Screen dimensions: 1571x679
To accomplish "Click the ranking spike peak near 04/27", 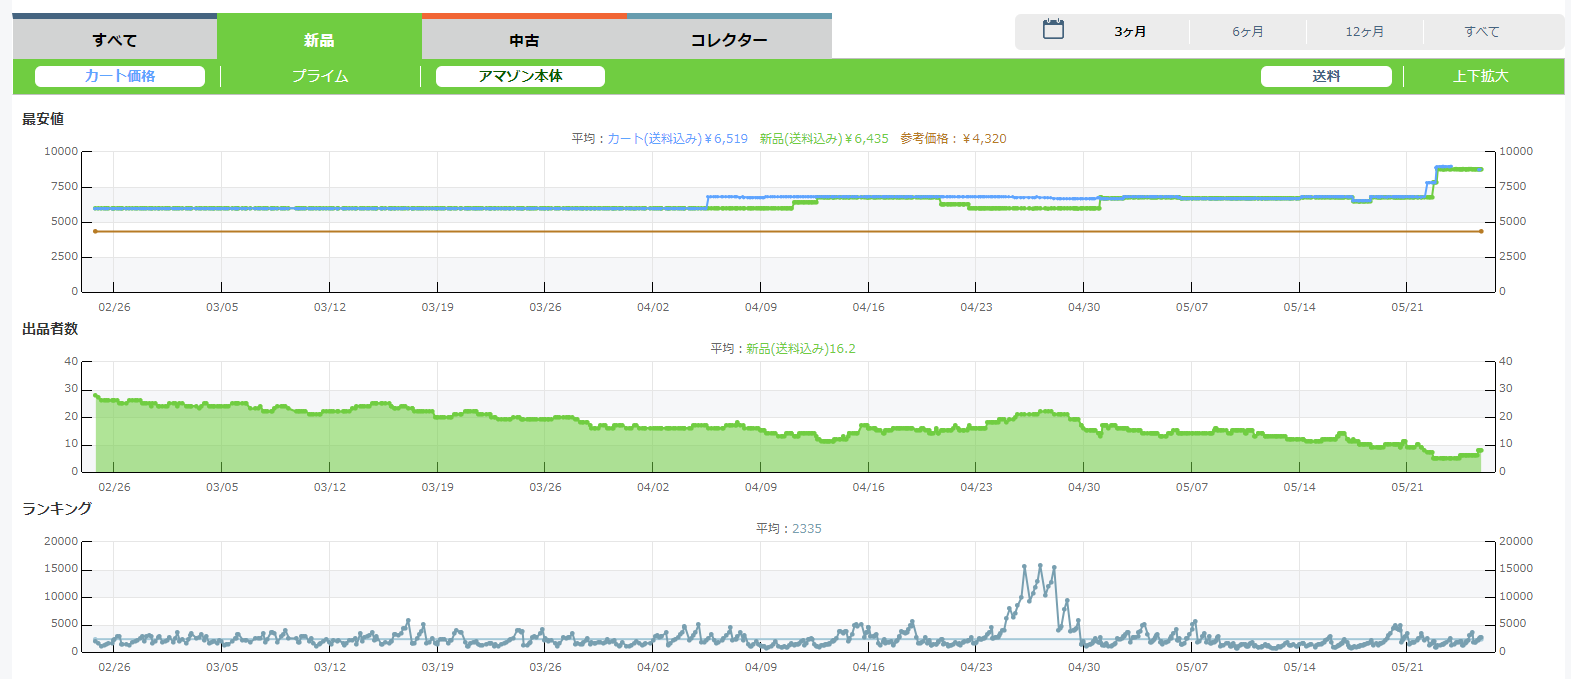I will 1040,566.
